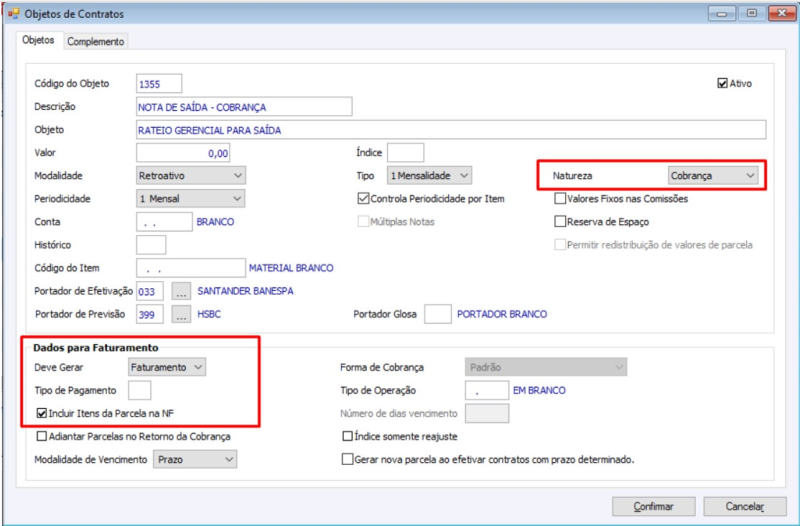800x526 pixels.
Task: Click the Conta input field
Action: (164, 222)
